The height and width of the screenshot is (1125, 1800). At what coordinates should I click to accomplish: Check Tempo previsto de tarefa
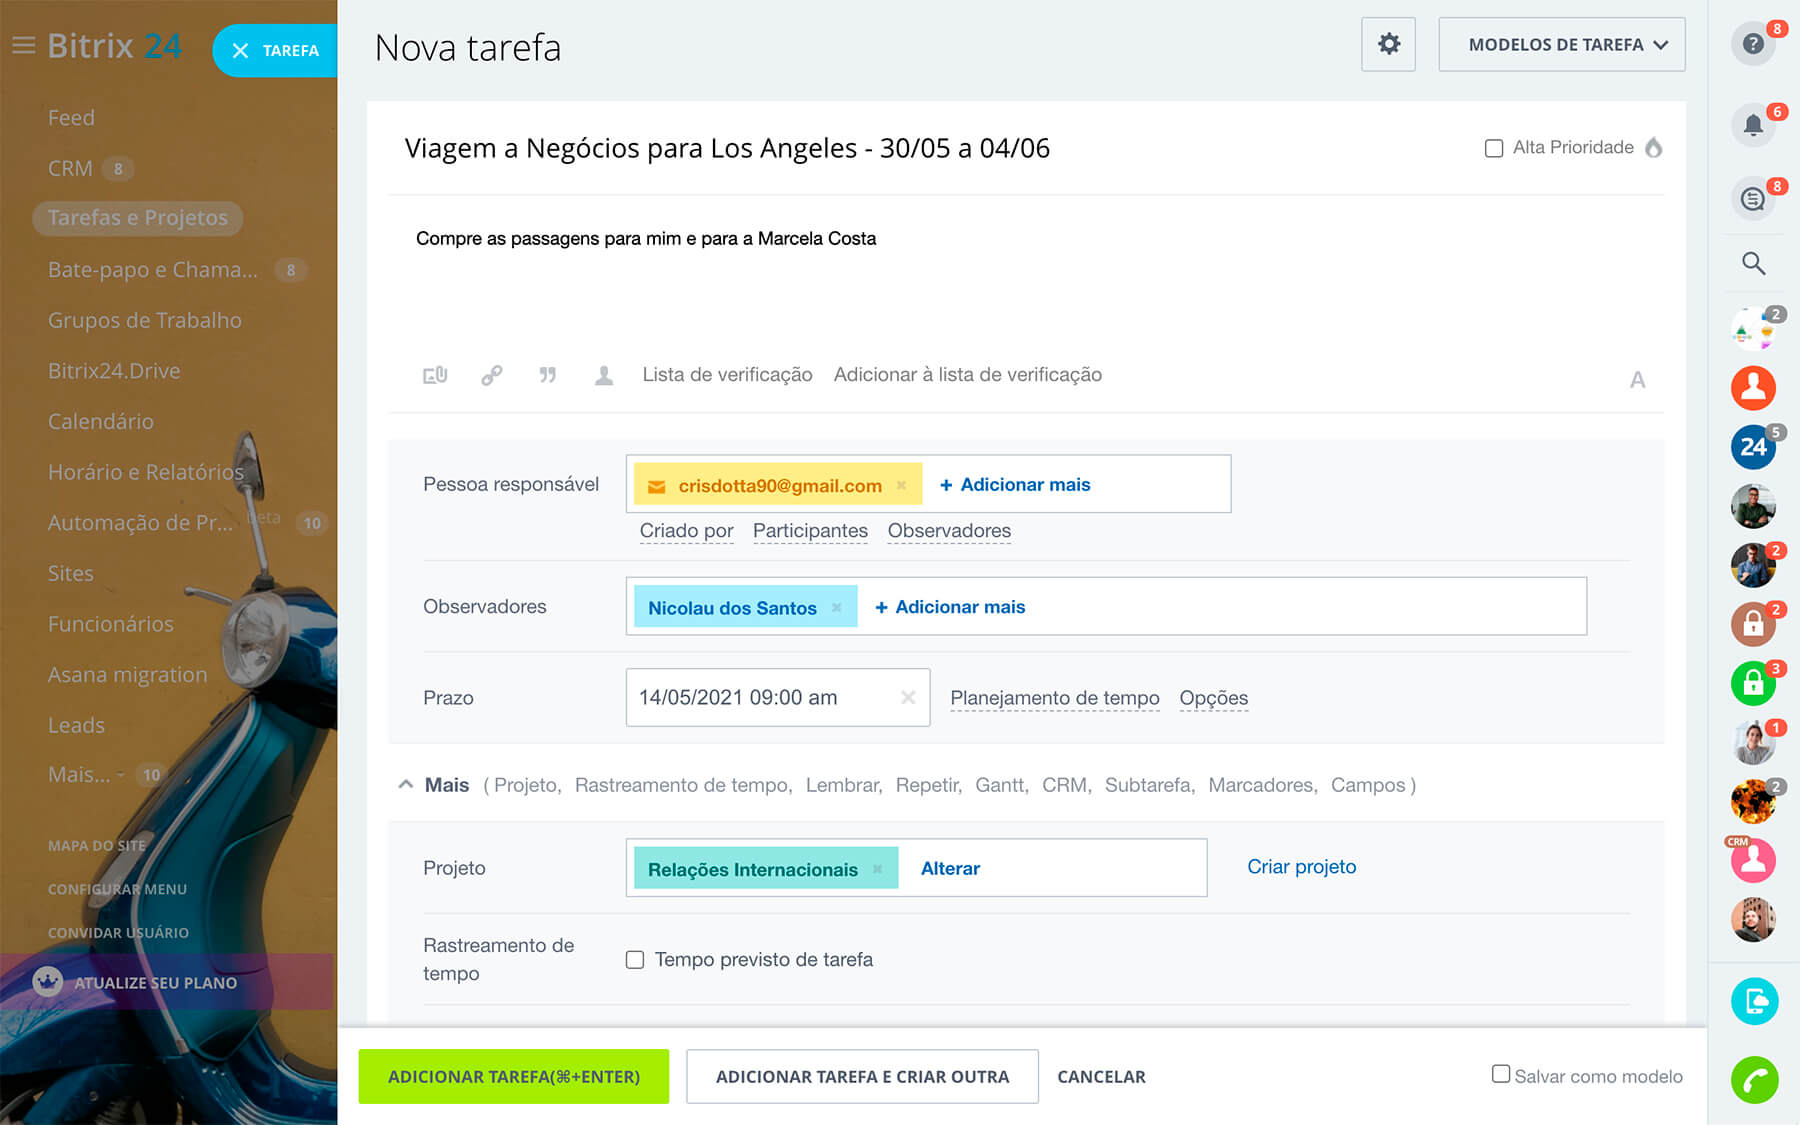click(635, 960)
